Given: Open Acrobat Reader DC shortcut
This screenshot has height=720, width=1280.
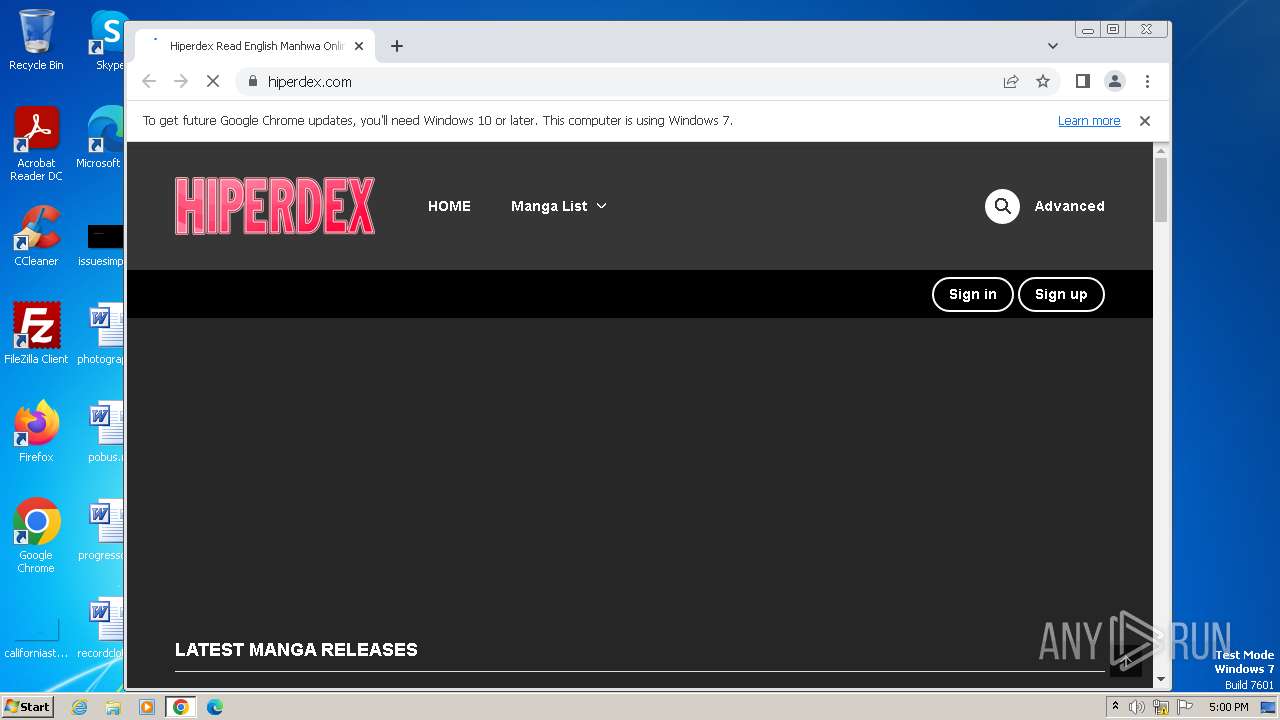Looking at the screenshot, I should (x=36, y=145).
